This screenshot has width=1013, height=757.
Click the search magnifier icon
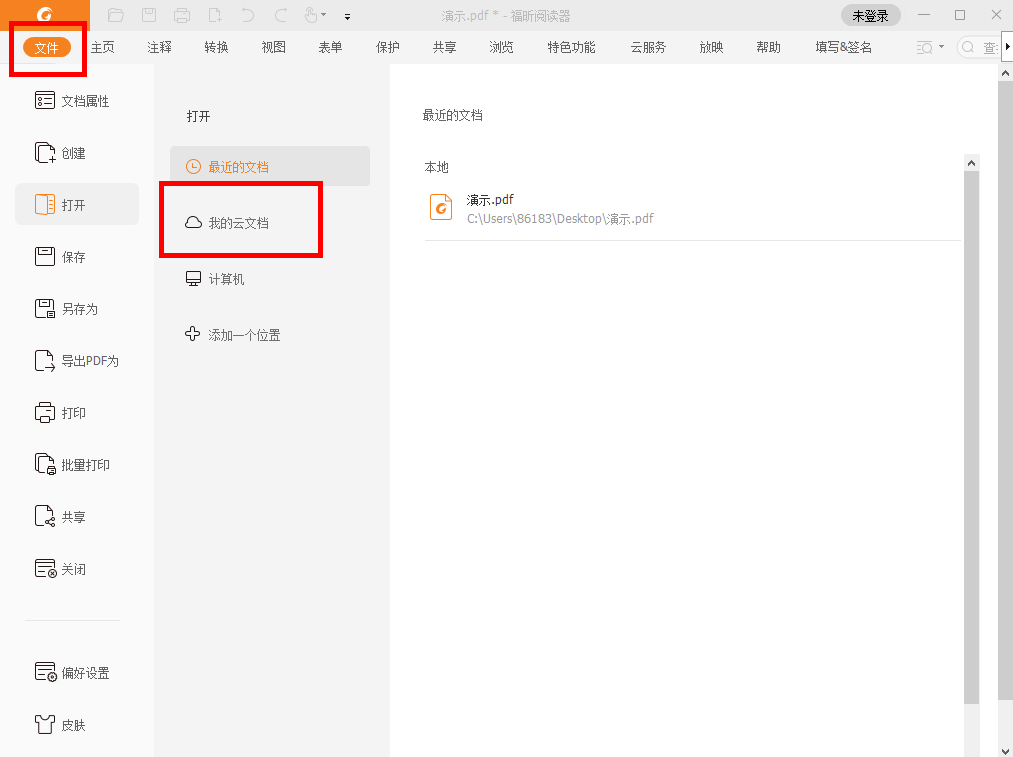pyautogui.click(x=969, y=47)
